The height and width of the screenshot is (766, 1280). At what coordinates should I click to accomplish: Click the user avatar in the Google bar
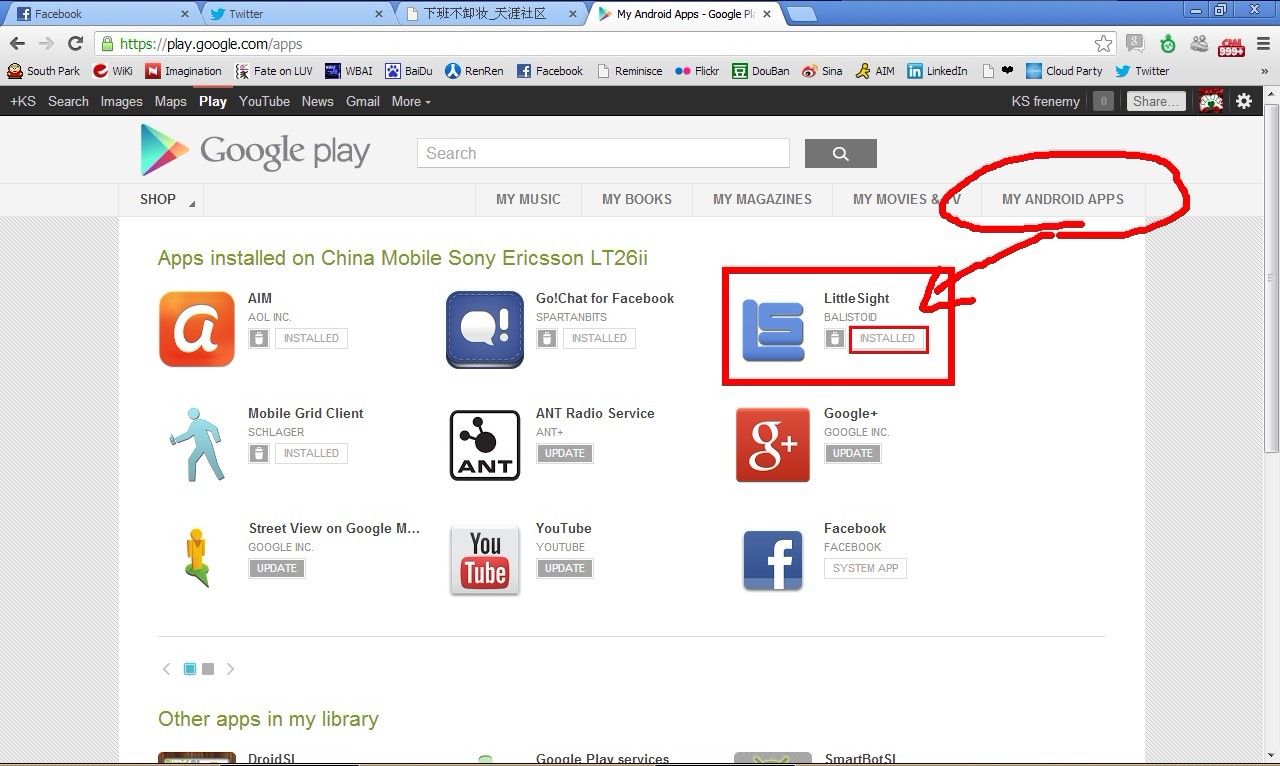coord(1211,101)
